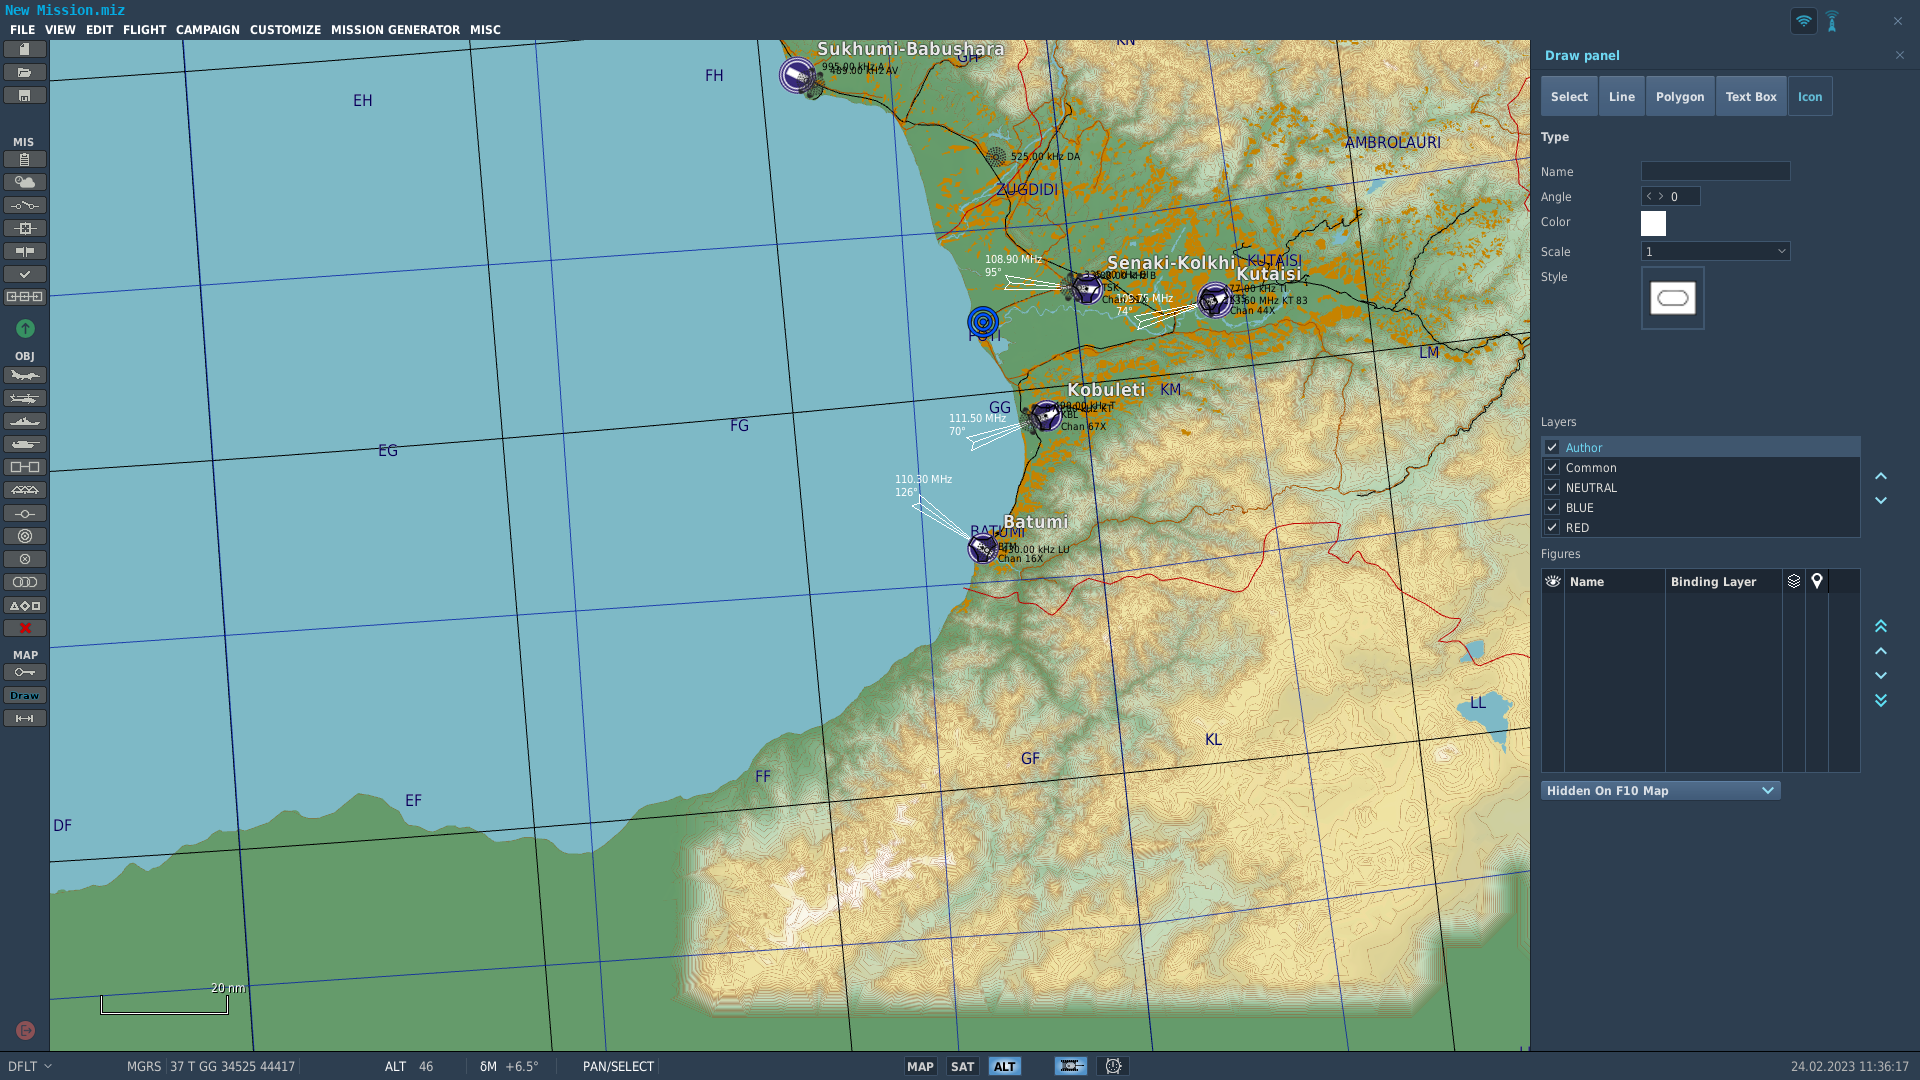Open the Scale dropdown
This screenshot has height=1080, width=1920.
1715,251
